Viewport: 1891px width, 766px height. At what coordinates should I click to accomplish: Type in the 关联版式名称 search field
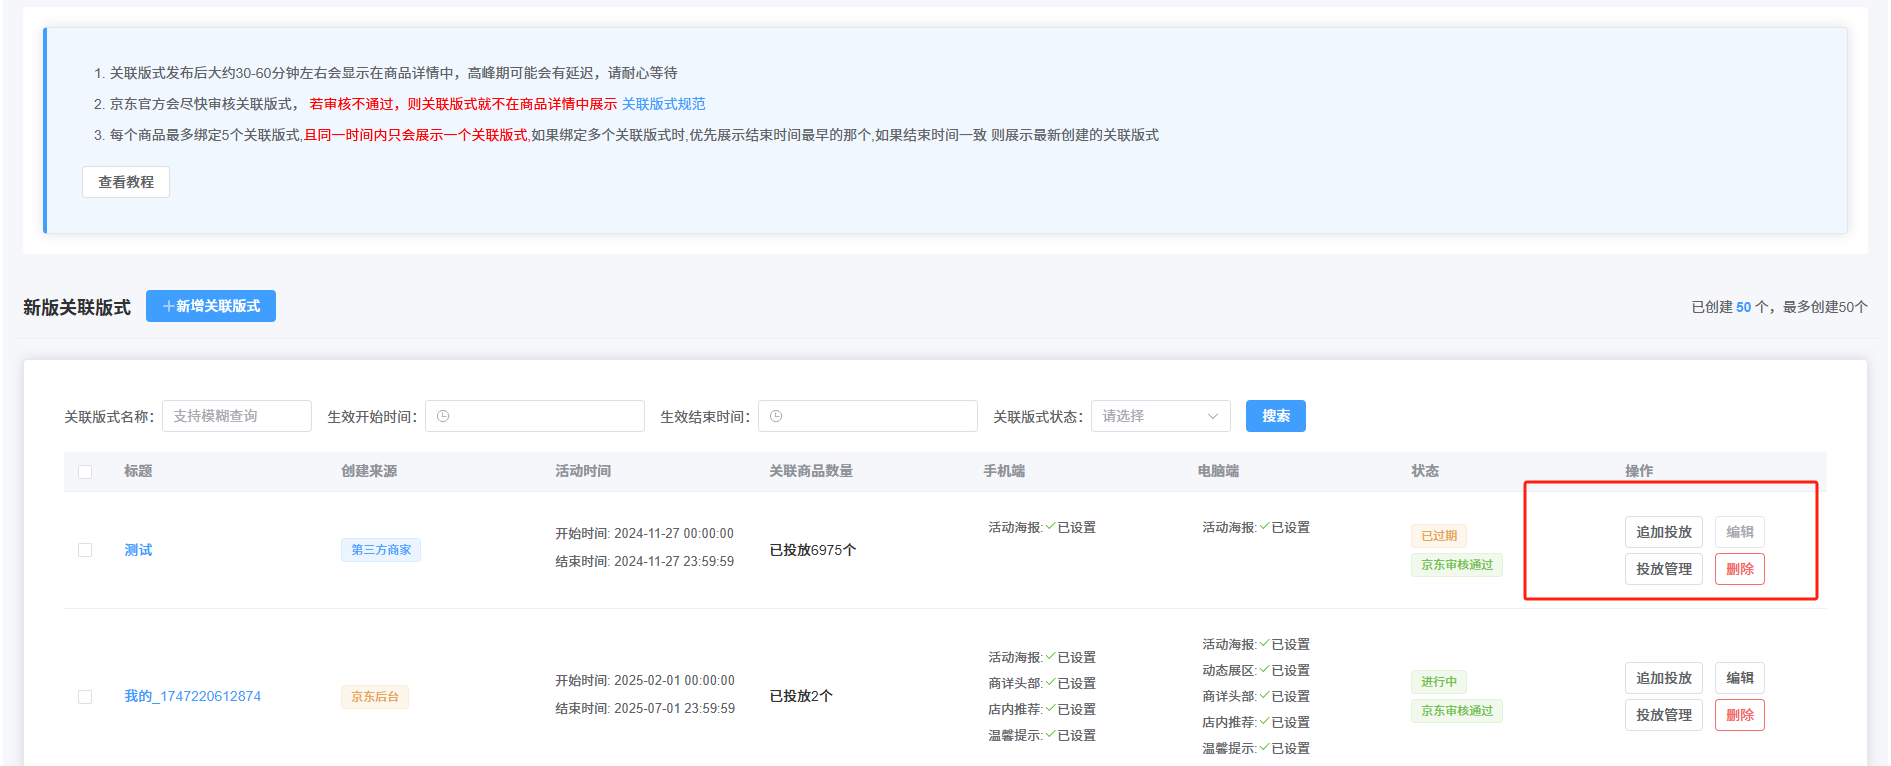click(x=237, y=416)
